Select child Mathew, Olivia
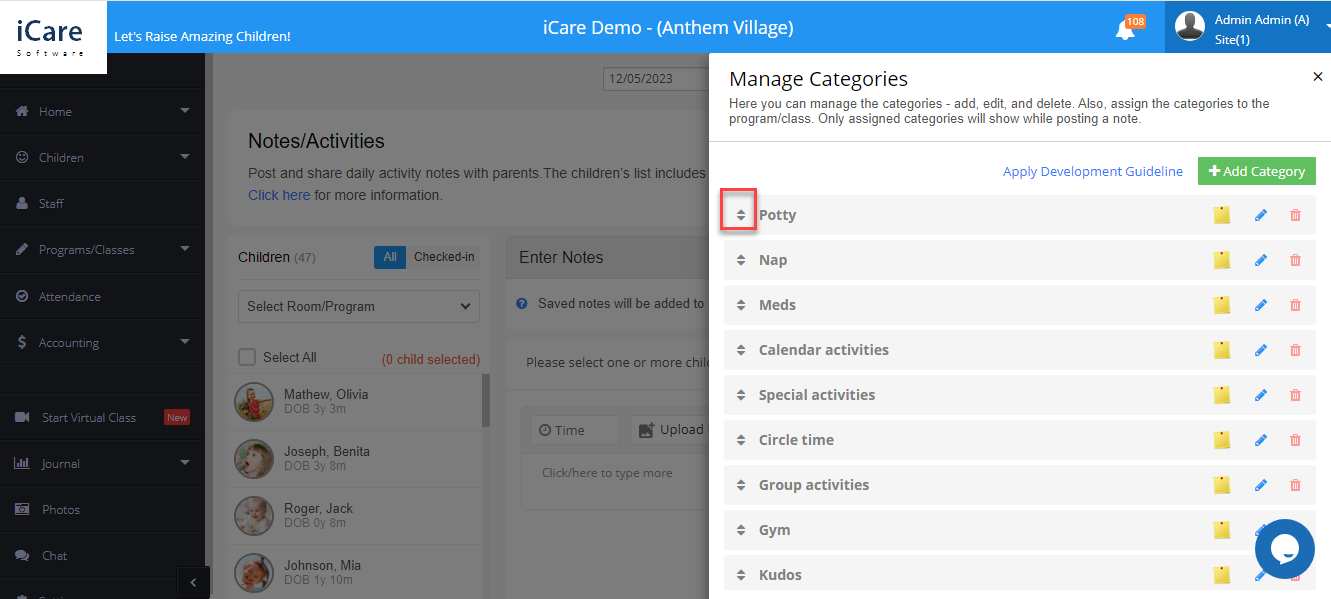This screenshot has height=599, width=1331. coord(355,402)
